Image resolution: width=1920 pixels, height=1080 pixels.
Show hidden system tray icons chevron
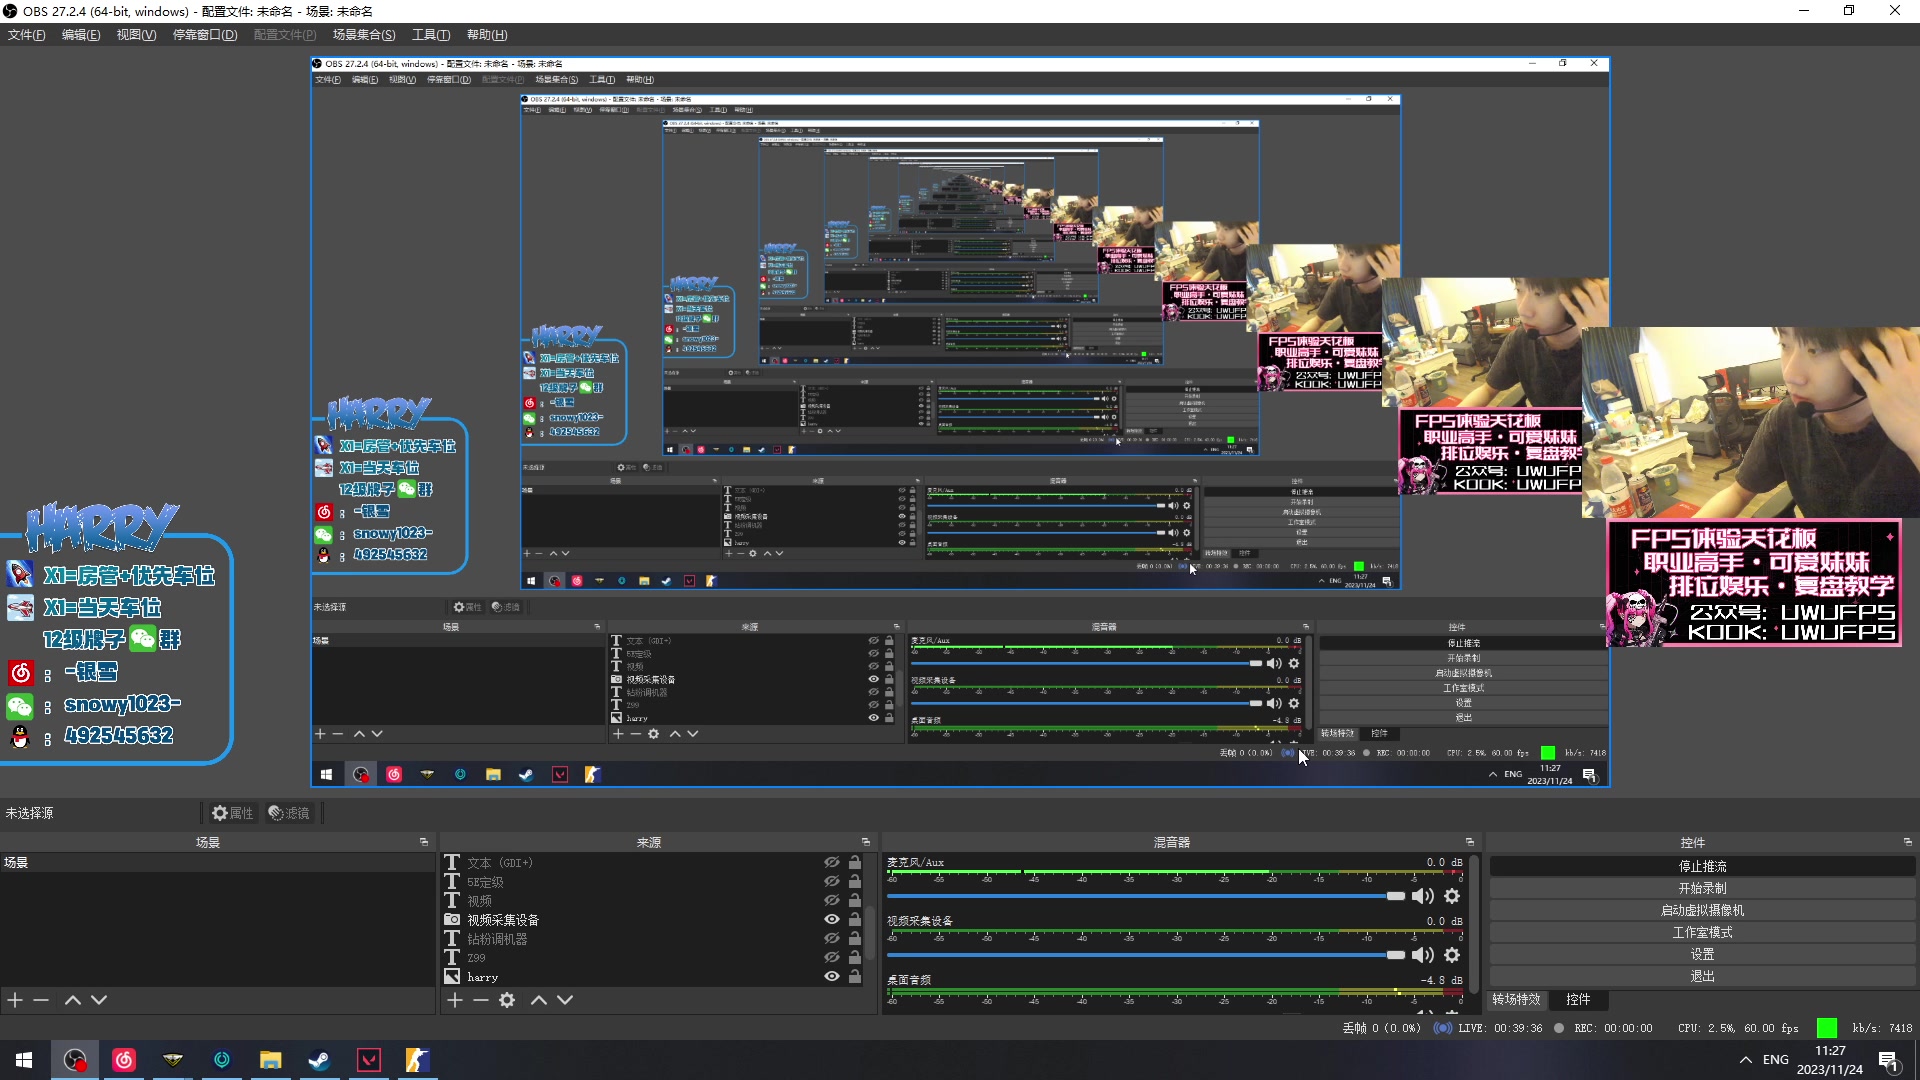1745,1060
